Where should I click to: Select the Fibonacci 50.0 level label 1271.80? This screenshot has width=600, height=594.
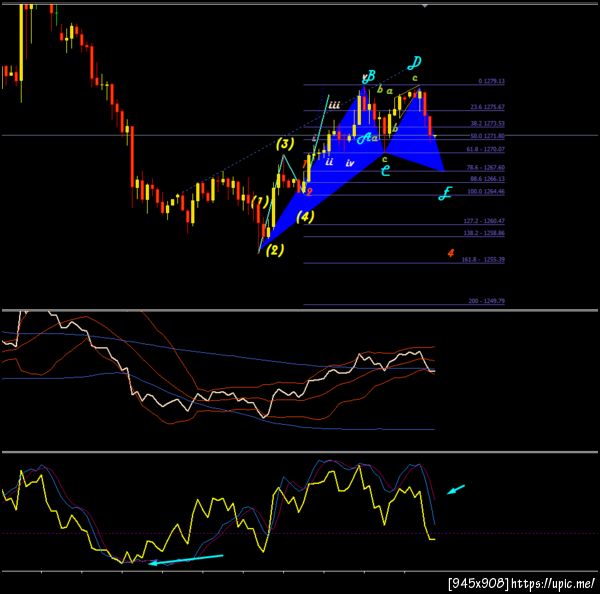coord(487,136)
